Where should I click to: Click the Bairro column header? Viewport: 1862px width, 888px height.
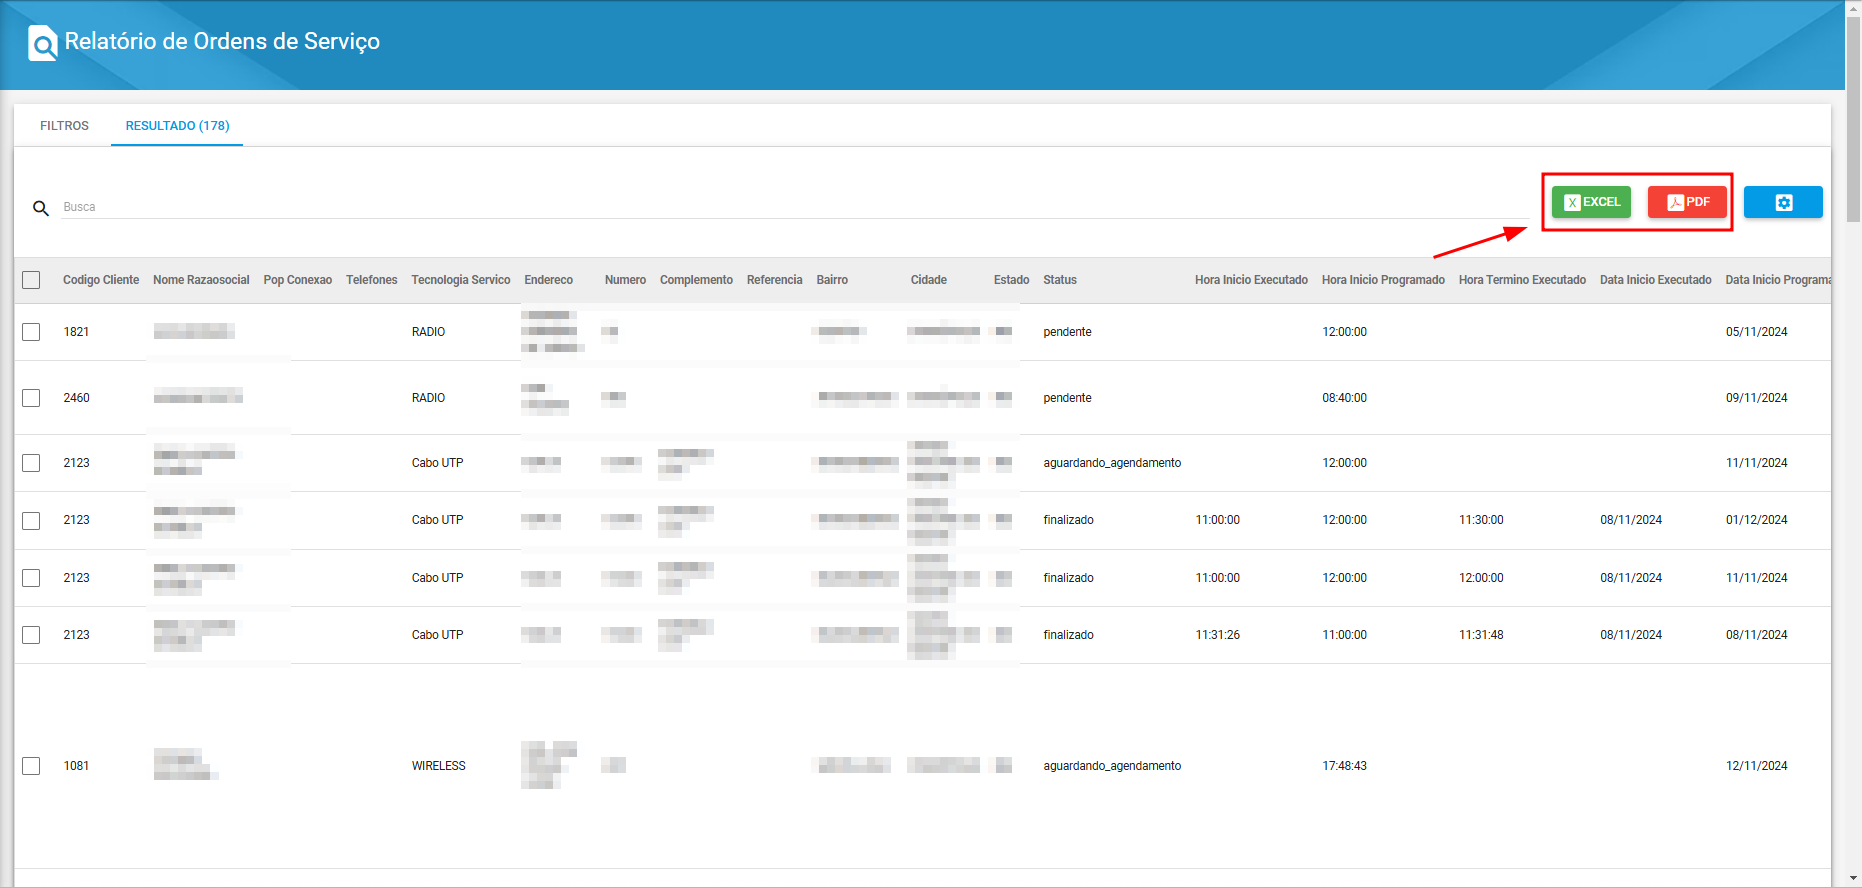832,280
